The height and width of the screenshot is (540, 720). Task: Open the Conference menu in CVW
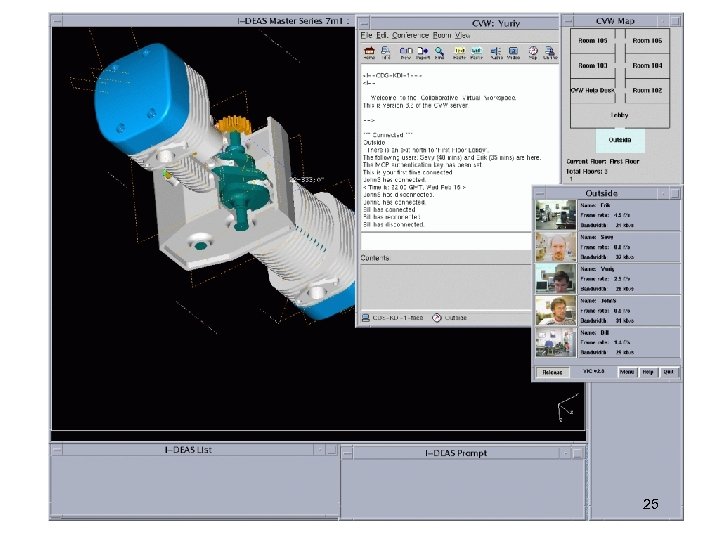[410, 35]
